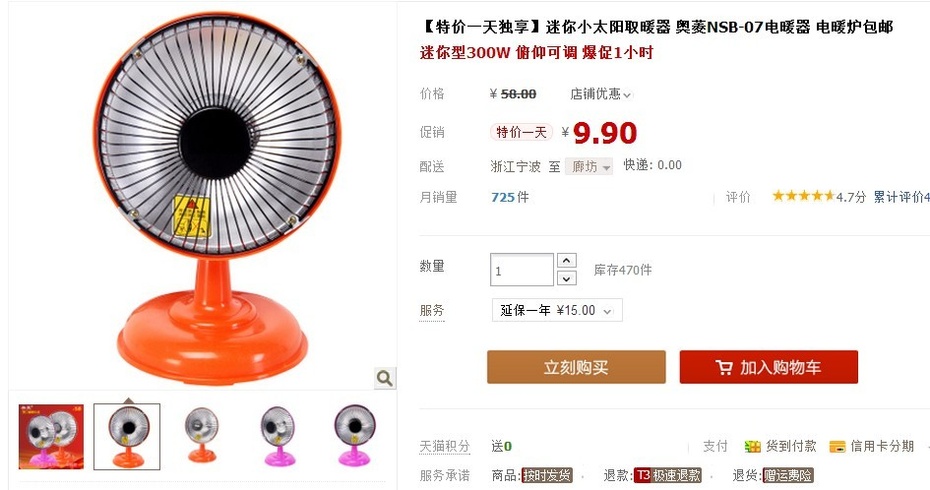This screenshot has width=930, height=490.
Task: Open the 延保一年 ¥15.00 service dropdown
Action: pos(557,310)
